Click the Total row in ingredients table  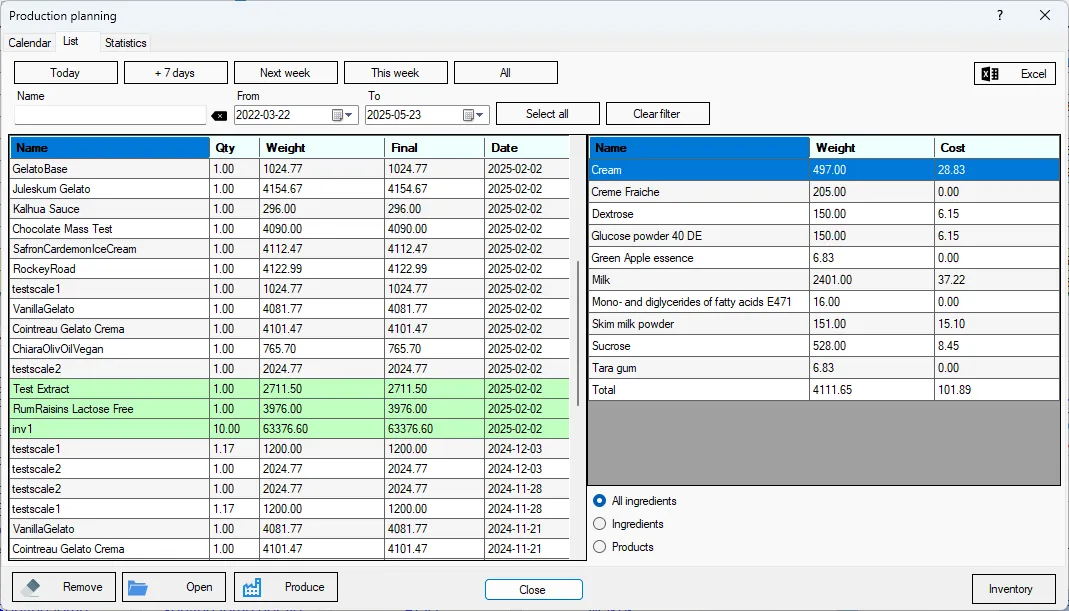824,390
